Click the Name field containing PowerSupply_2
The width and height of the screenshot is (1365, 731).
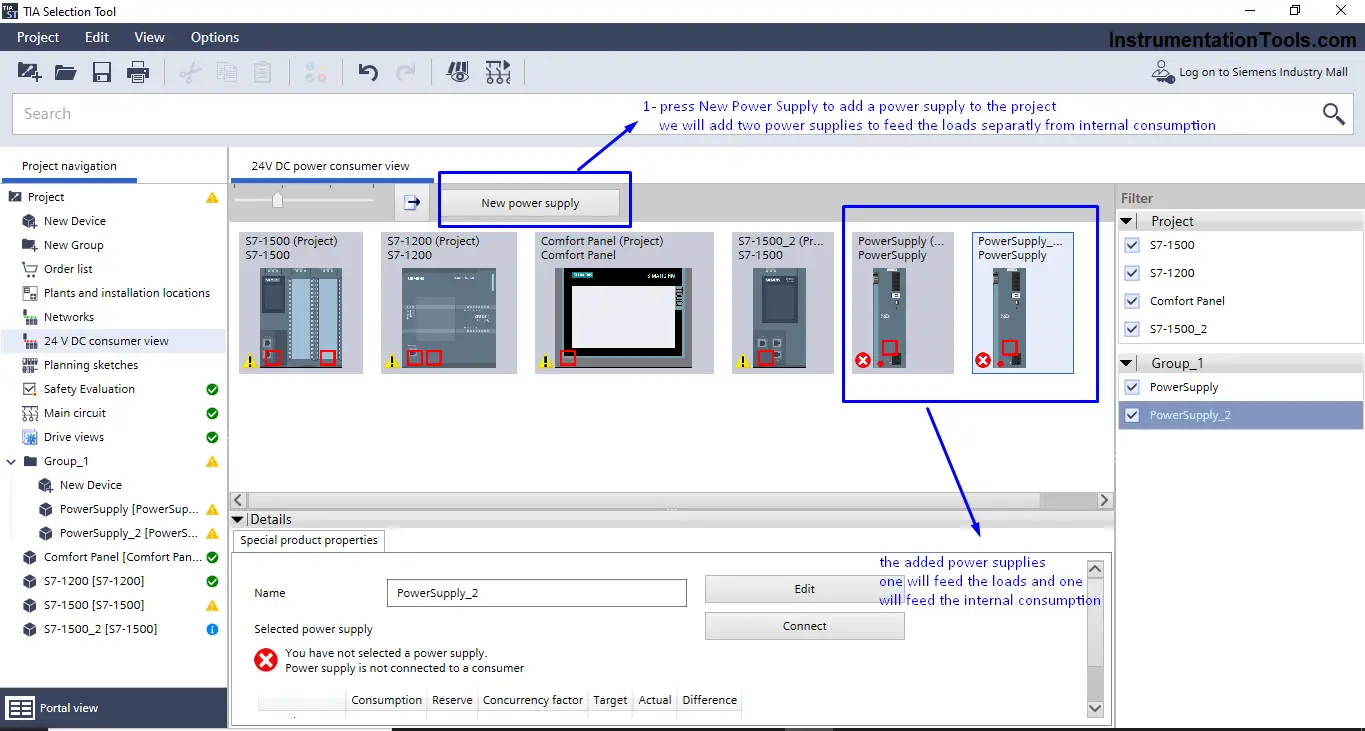[x=536, y=593]
